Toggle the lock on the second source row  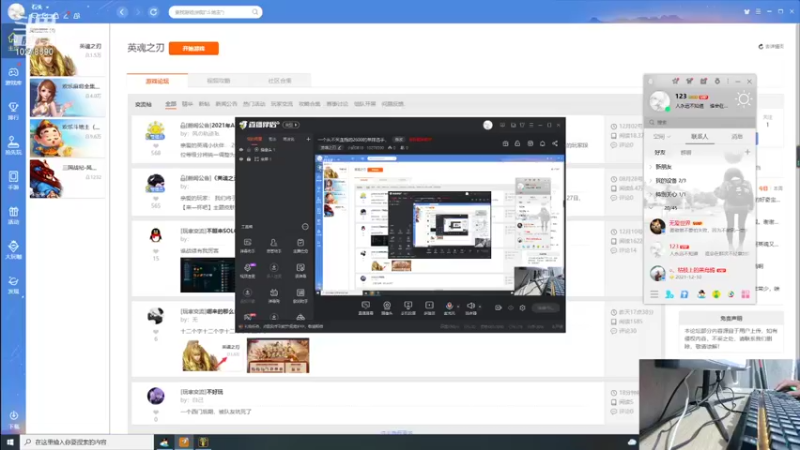(x=249, y=159)
